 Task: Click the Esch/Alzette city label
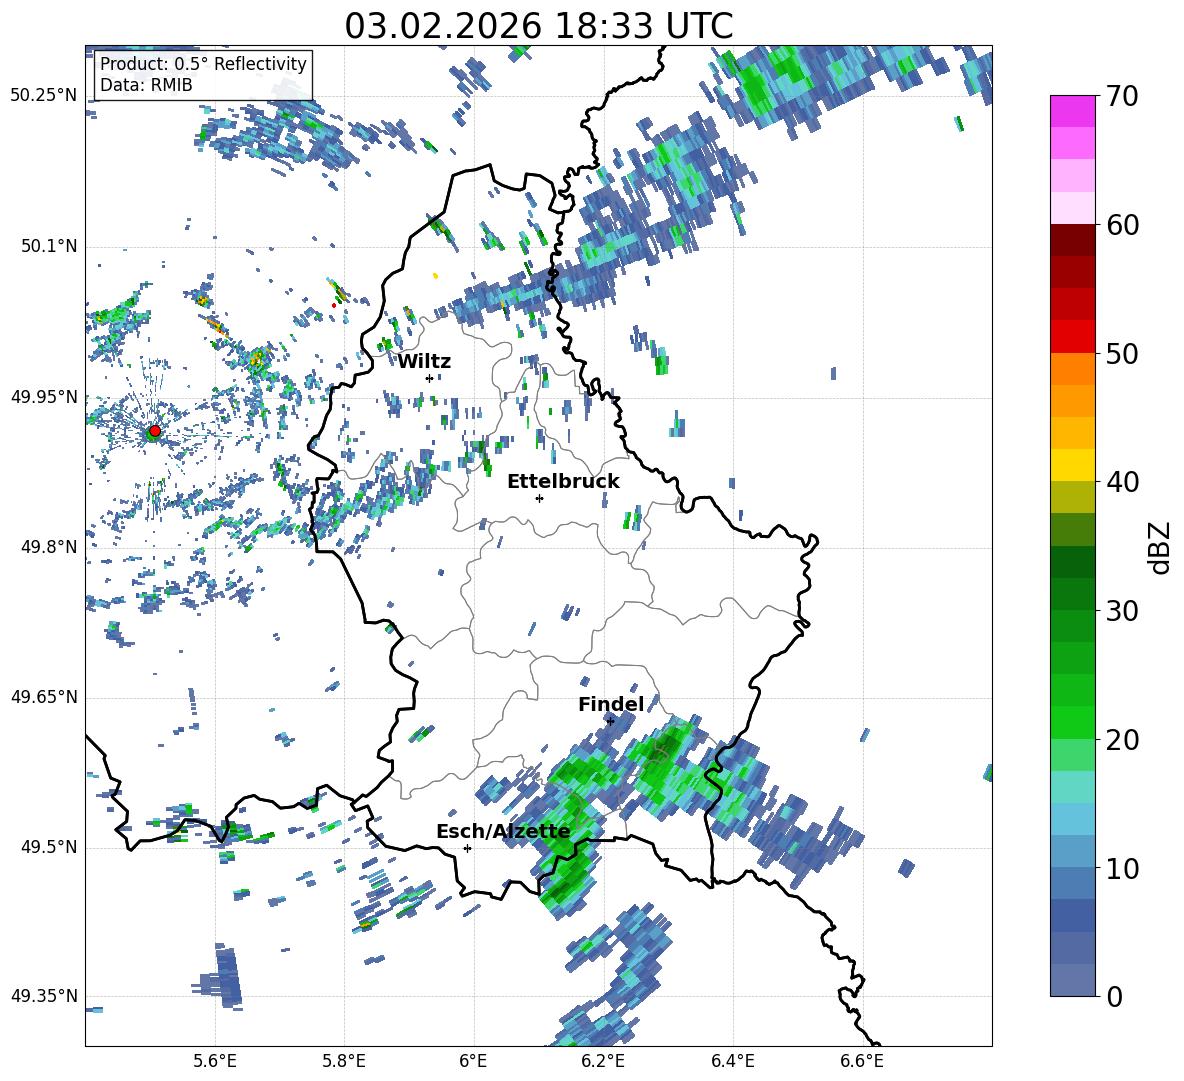coord(503,831)
